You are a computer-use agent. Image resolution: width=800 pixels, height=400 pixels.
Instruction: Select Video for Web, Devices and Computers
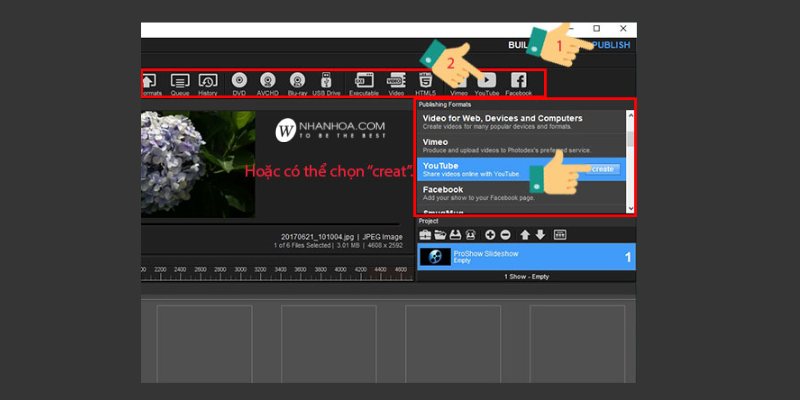(521, 122)
